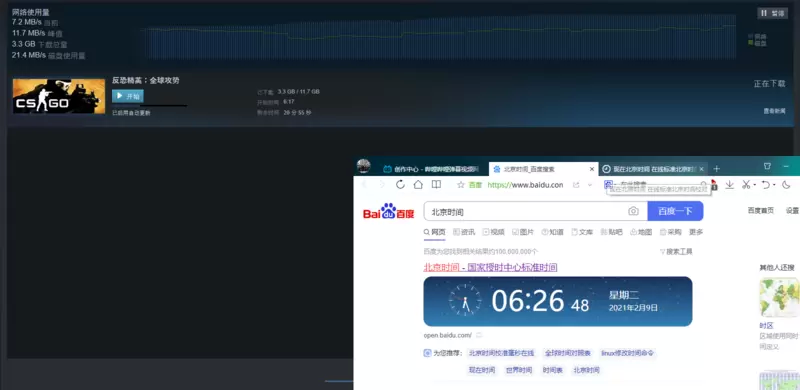Select the 文库 search category tab
800x390 pixels.
click(582, 232)
